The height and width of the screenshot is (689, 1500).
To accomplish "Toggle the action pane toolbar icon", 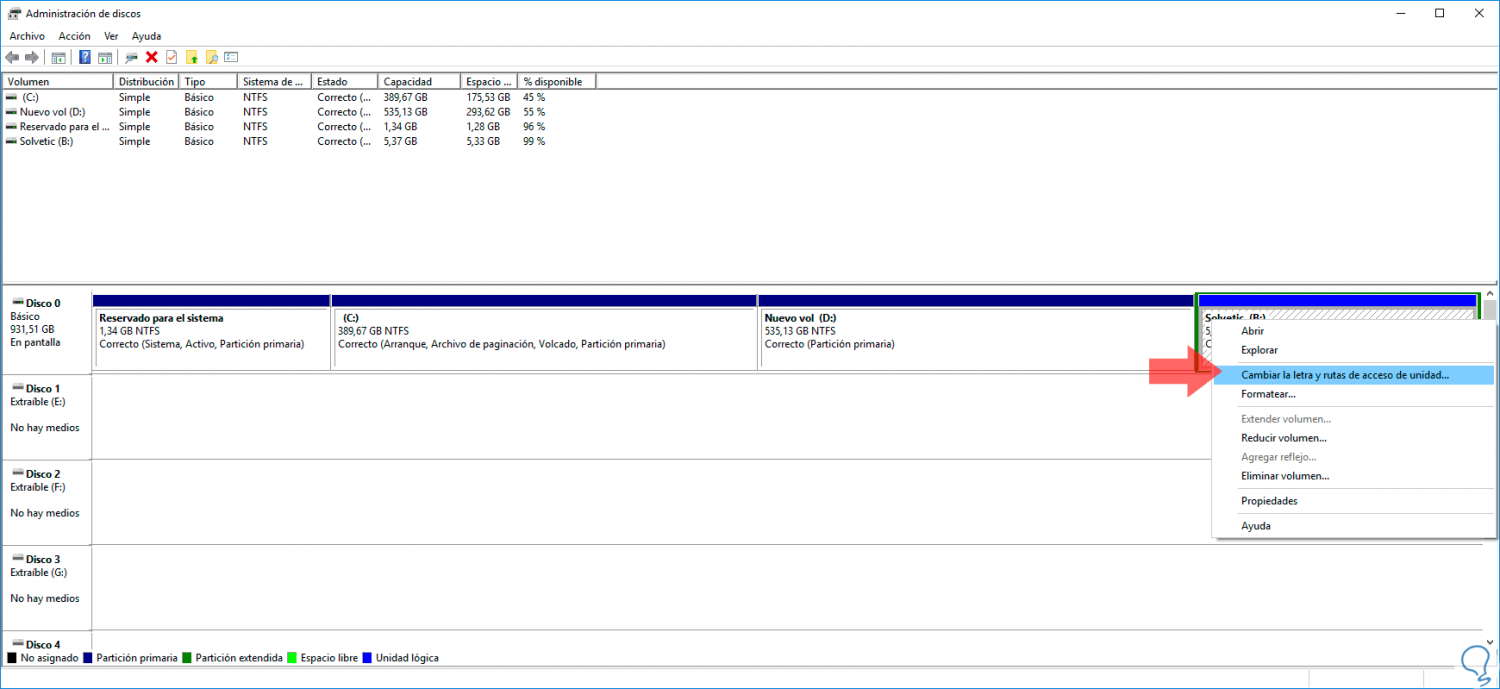I will 104,57.
